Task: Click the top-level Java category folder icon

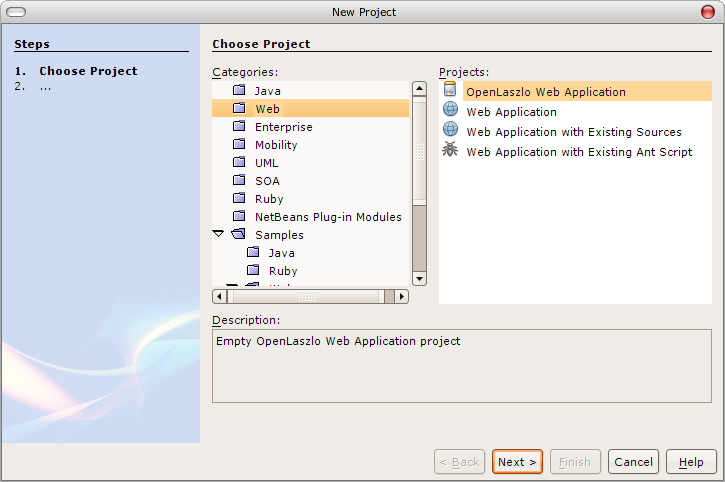Action: [239, 90]
